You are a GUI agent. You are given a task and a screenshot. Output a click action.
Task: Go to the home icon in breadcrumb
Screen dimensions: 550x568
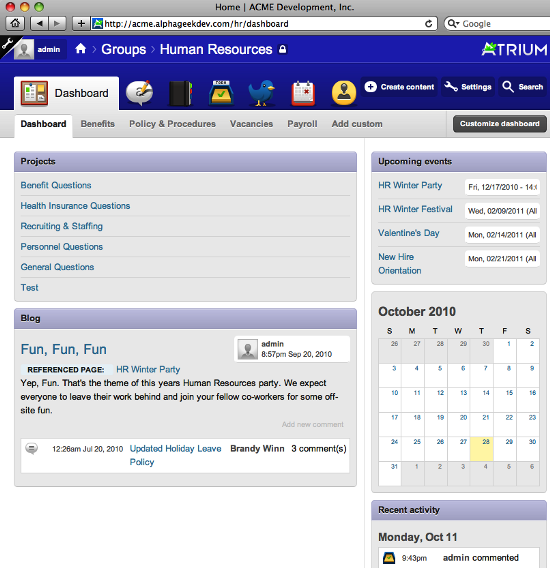(80, 49)
